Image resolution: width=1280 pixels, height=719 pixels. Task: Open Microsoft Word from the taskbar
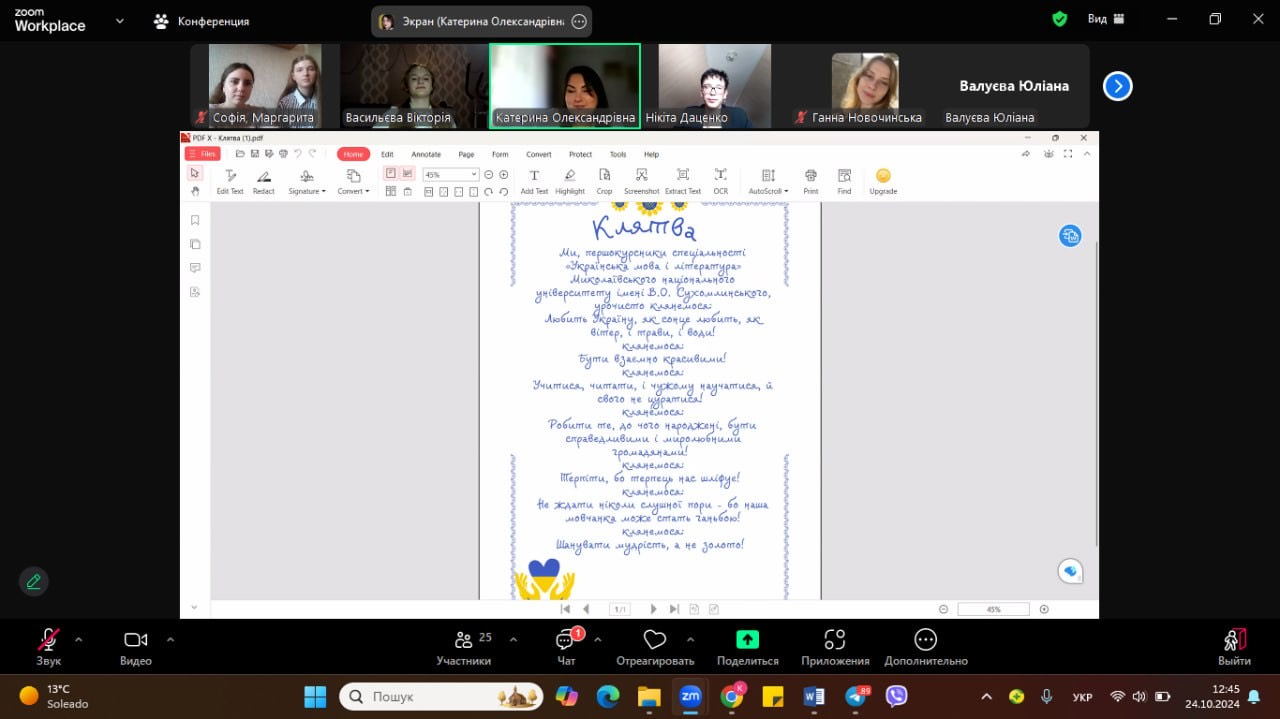coord(813,696)
